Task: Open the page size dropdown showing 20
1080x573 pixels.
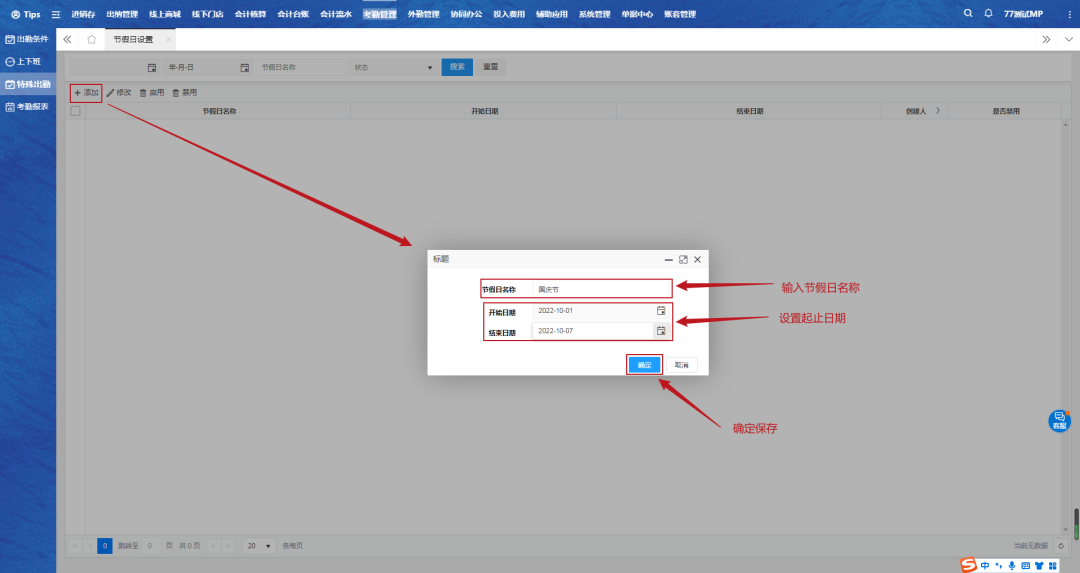Action: pyautogui.click(x=259, y=546)
